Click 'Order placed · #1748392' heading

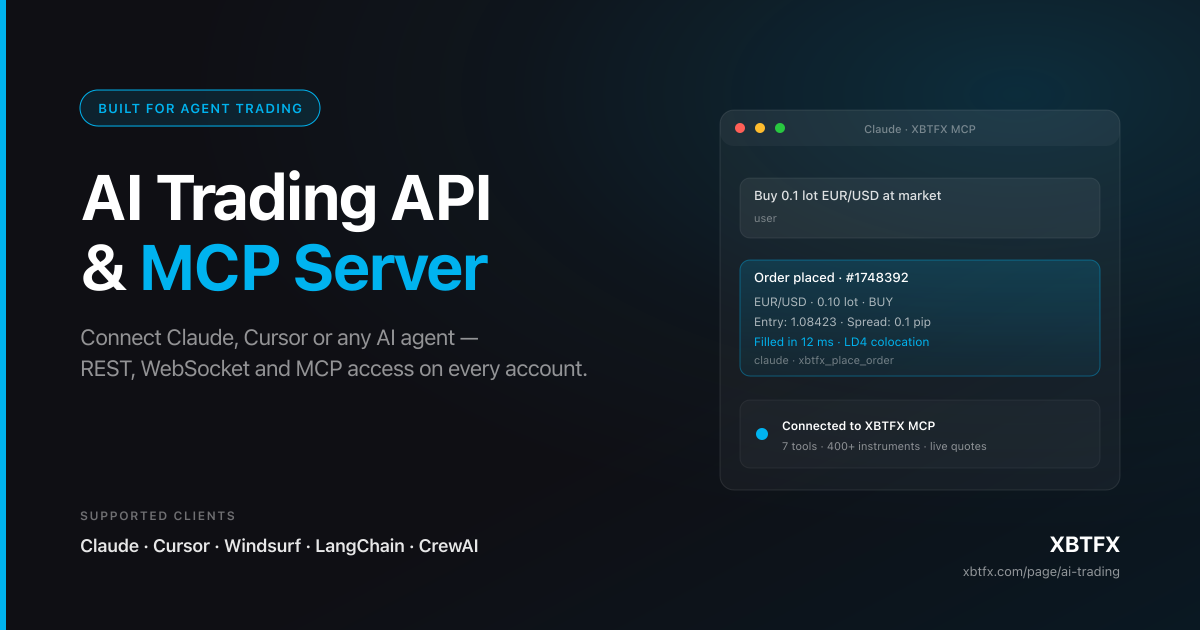point(831,278)
